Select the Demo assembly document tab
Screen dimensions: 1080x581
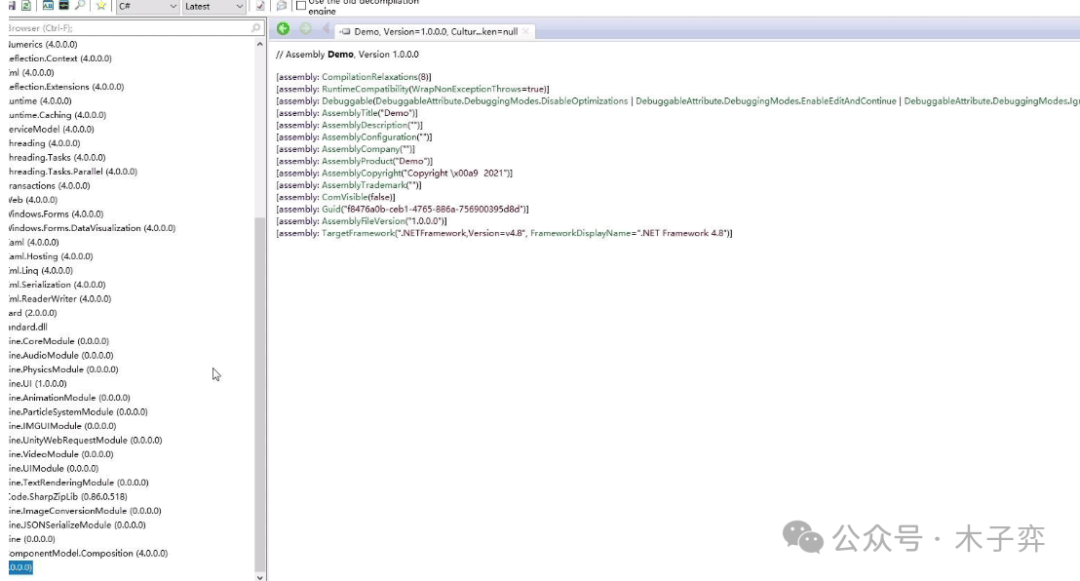pos(429,32)
